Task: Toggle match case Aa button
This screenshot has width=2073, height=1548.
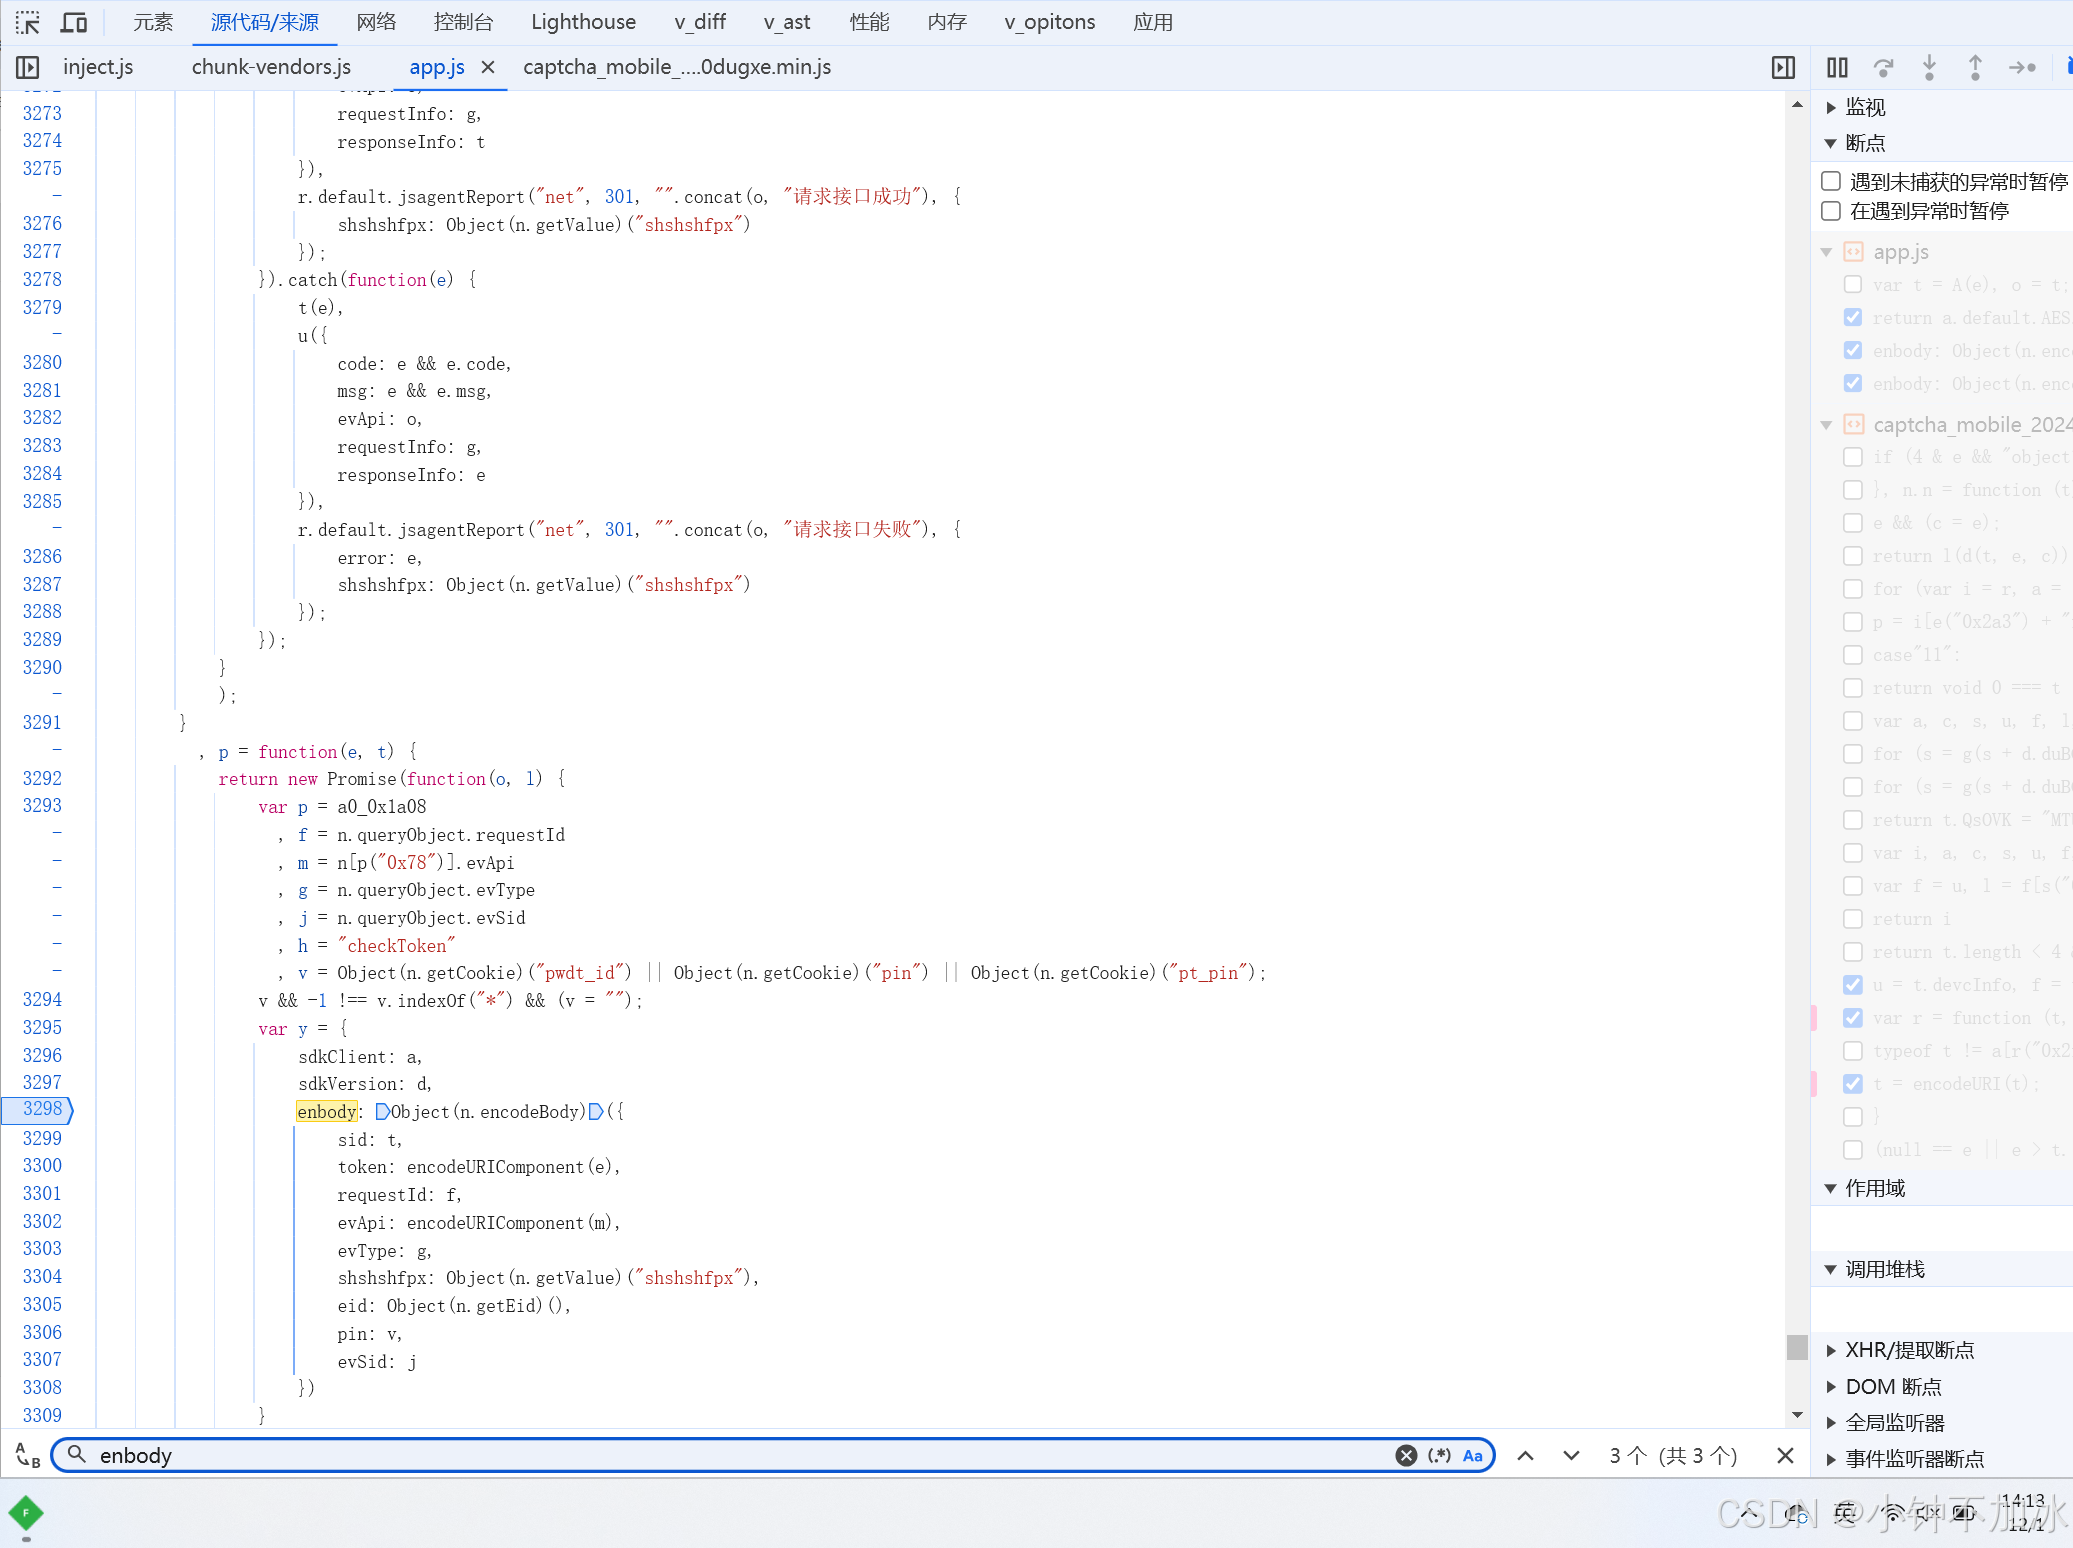Action: pos(1472,1455)
